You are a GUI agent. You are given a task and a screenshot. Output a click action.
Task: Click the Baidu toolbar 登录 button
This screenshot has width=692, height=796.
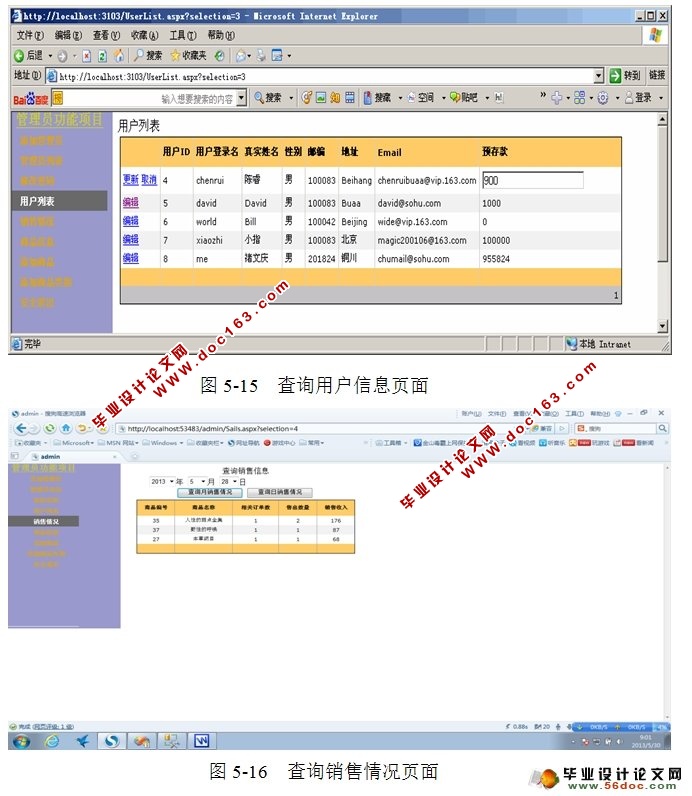point(639,97)
